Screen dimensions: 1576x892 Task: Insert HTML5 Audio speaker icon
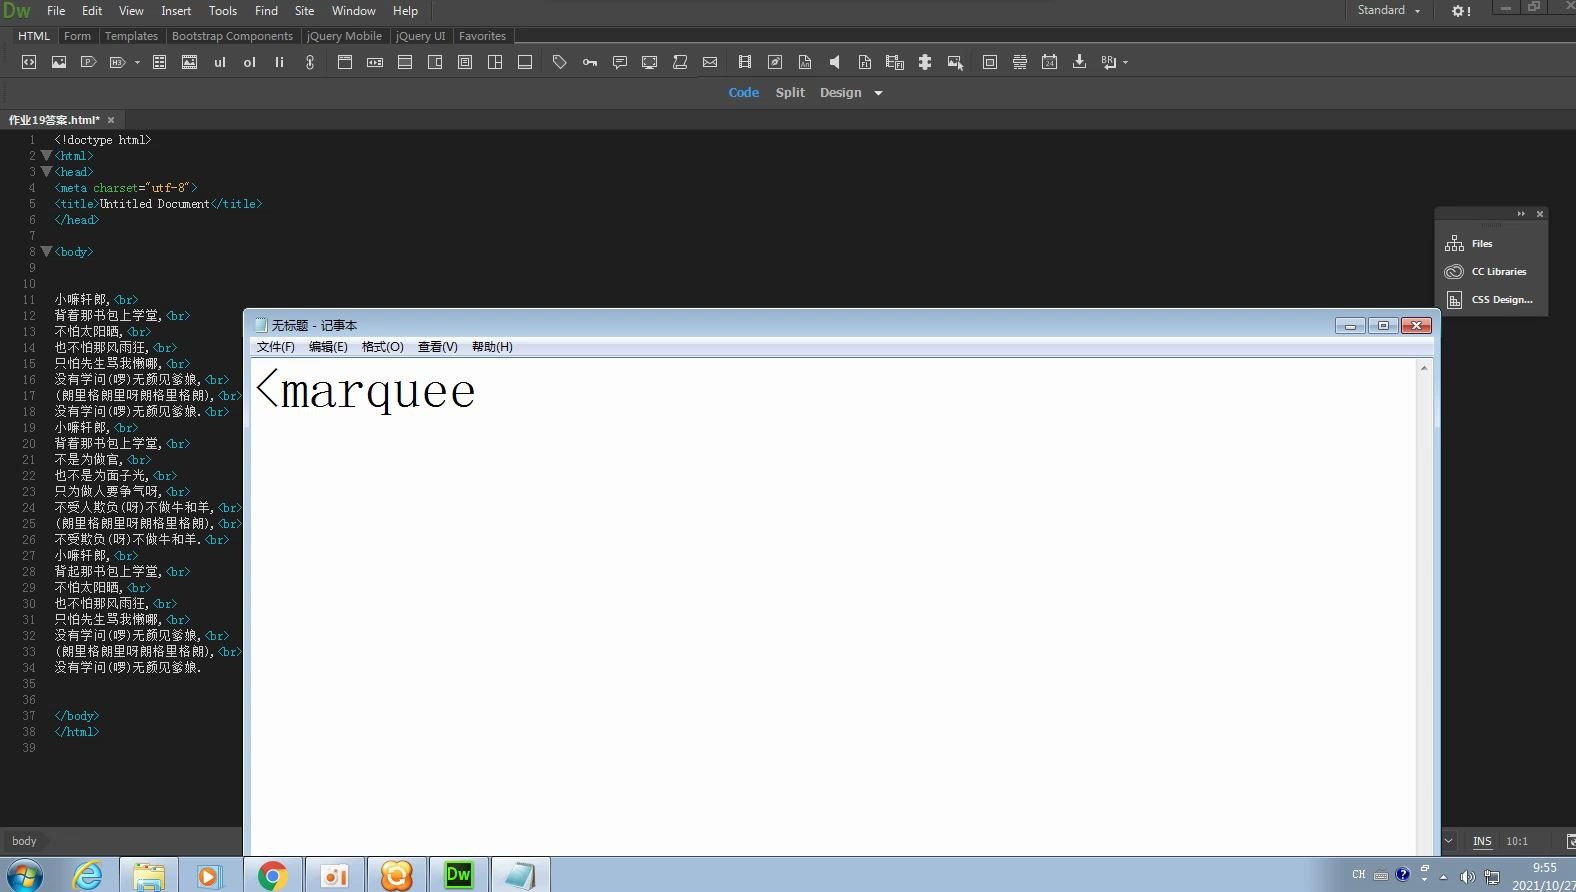[835, 62]
